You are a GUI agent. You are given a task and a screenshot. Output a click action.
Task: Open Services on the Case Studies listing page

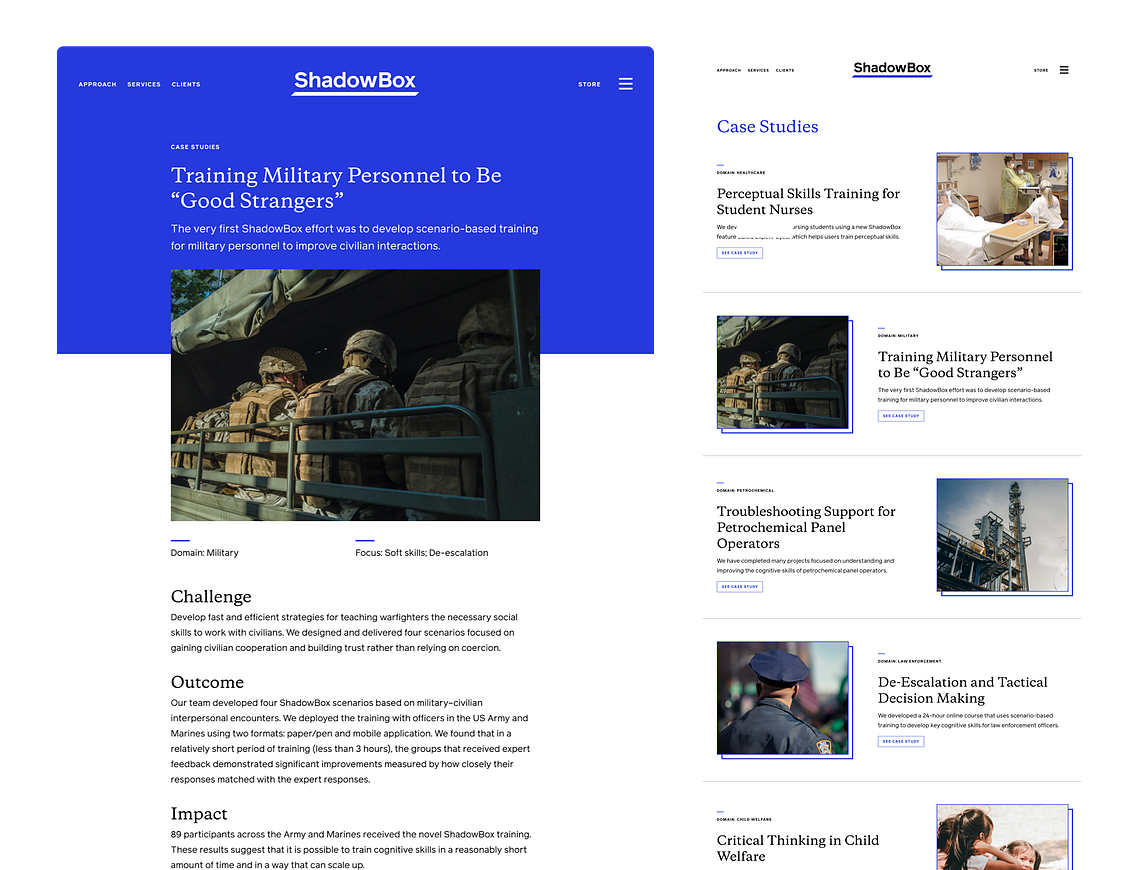coord(758,70)
